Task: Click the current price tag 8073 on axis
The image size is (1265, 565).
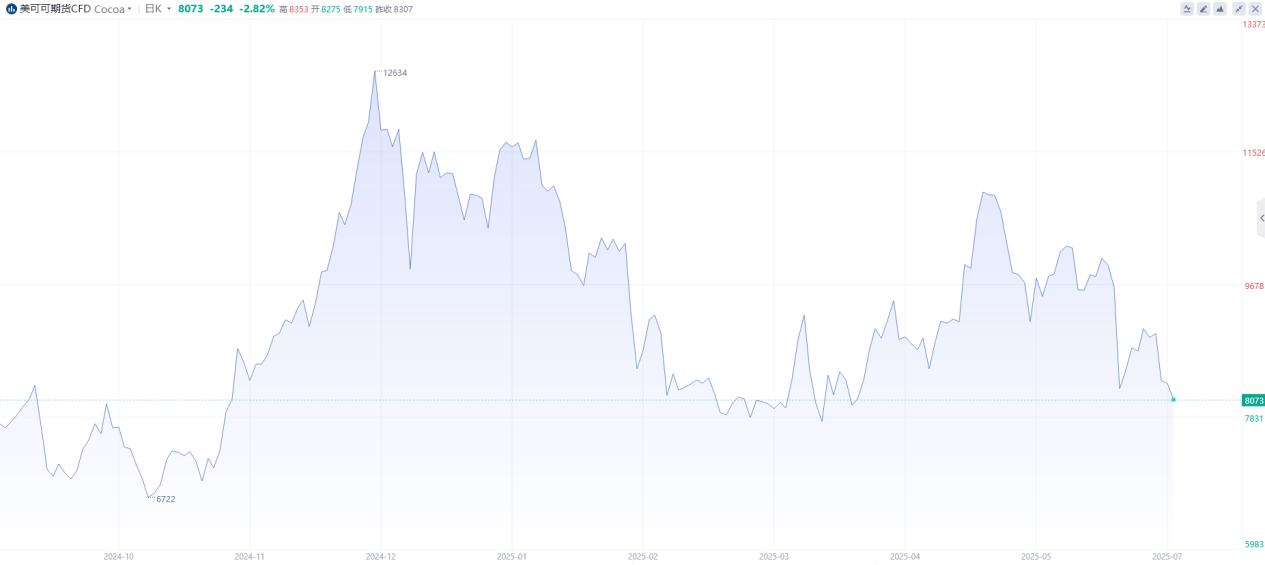Action: (1253, 400)
